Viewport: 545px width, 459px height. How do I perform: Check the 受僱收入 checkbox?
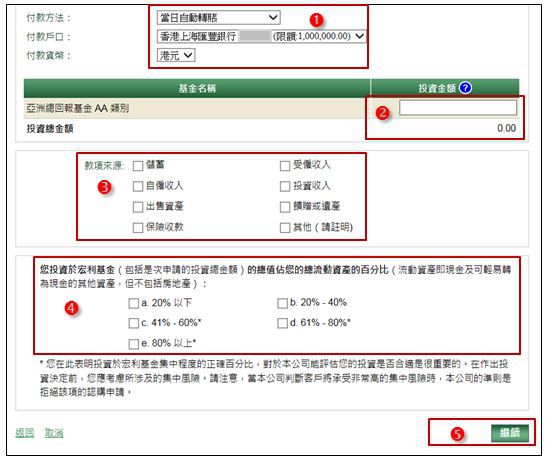(x=285, y=166)
